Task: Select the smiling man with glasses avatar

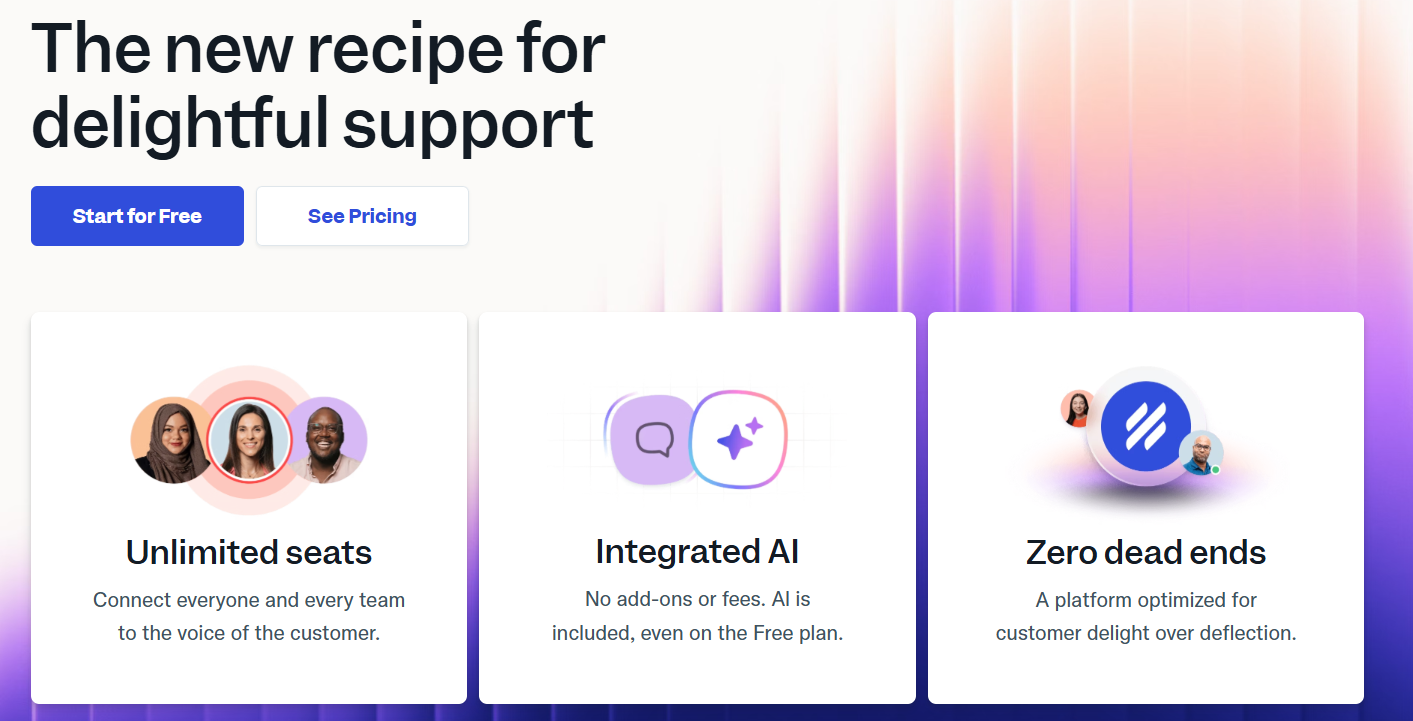Action: point(327,440)
